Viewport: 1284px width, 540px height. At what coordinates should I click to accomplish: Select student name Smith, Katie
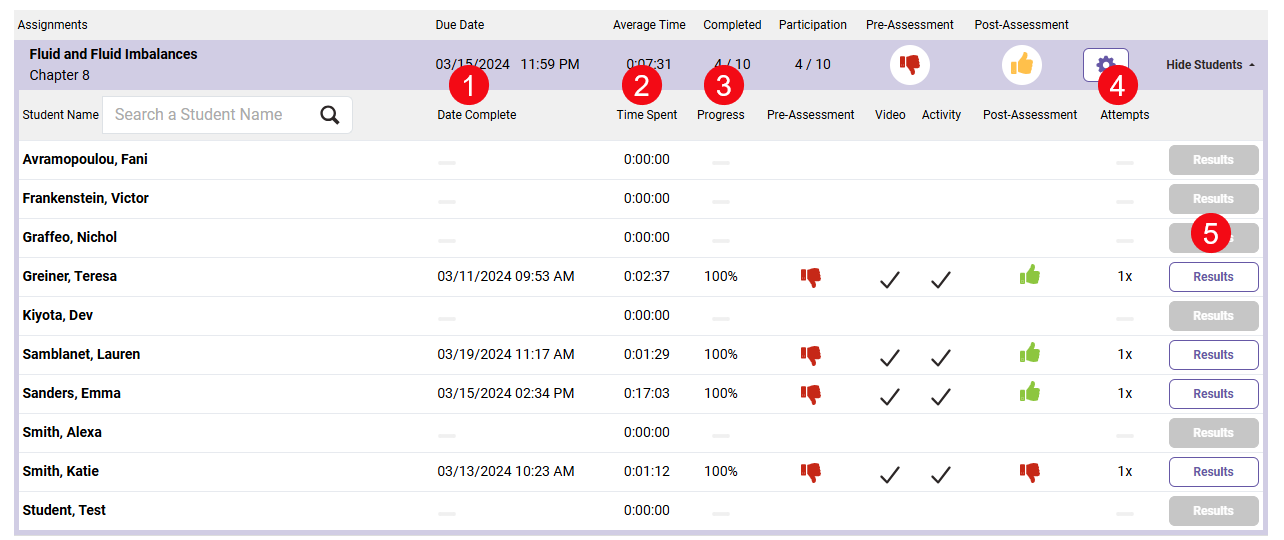coord(61,472)
